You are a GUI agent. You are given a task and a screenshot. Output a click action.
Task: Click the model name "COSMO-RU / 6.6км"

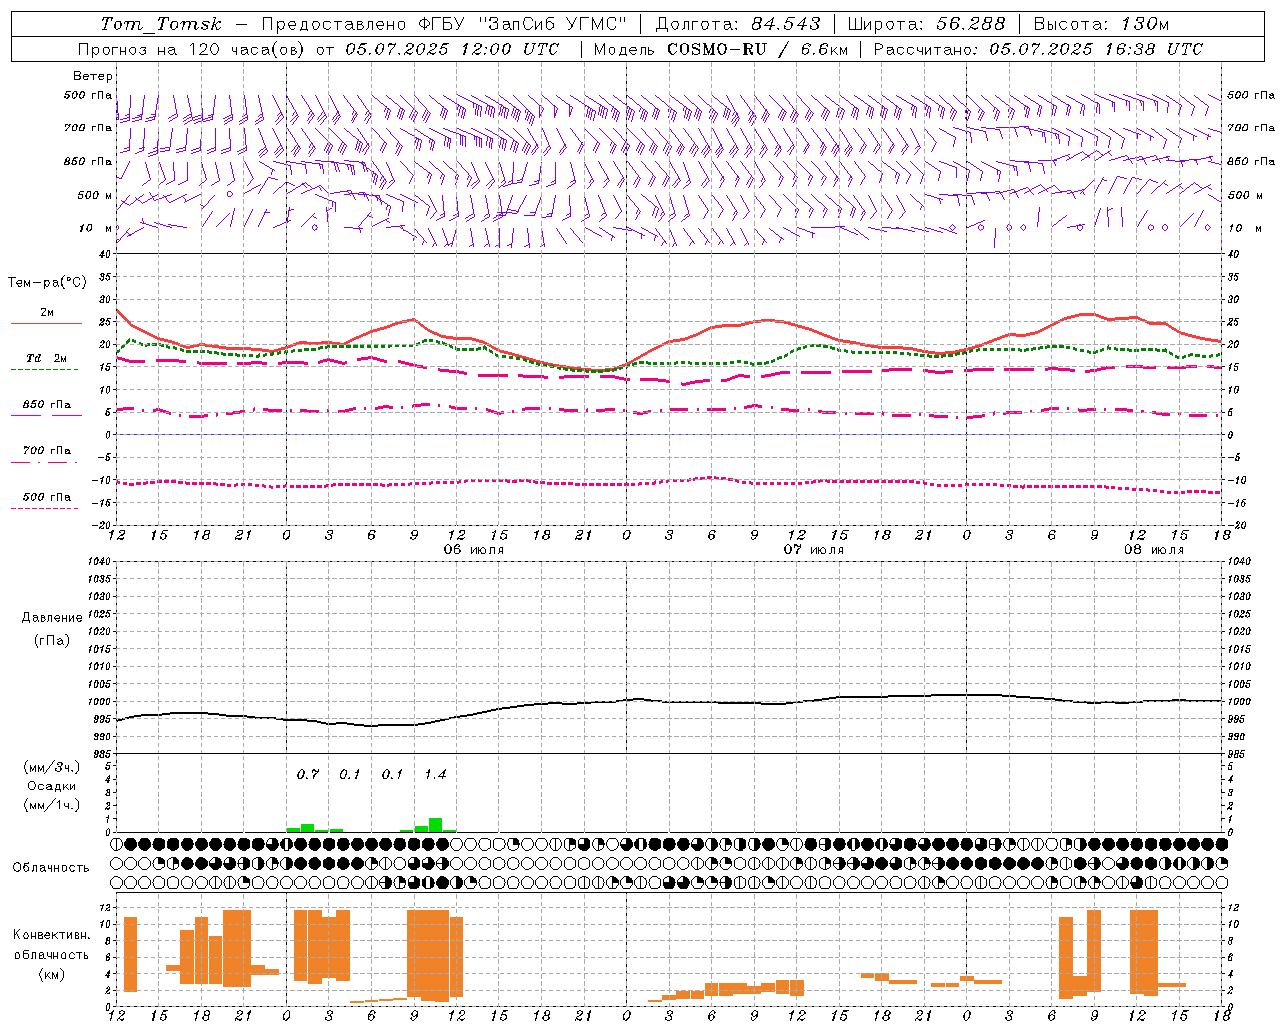pyautogui.click(x=758, y=49)
